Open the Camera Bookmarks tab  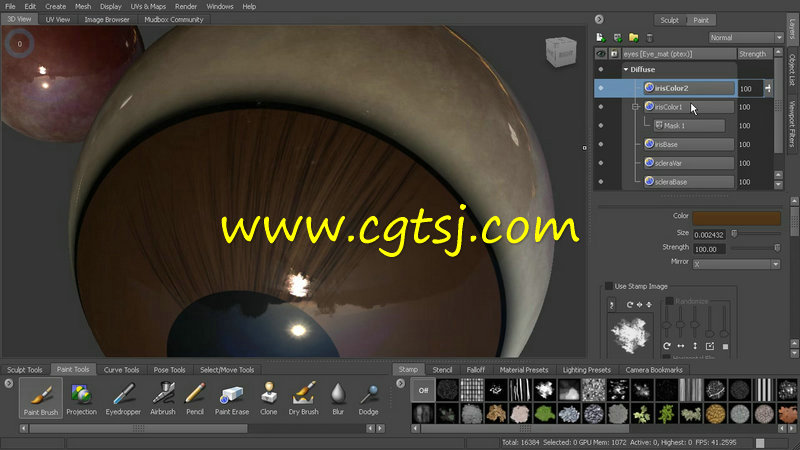point(654,370)
